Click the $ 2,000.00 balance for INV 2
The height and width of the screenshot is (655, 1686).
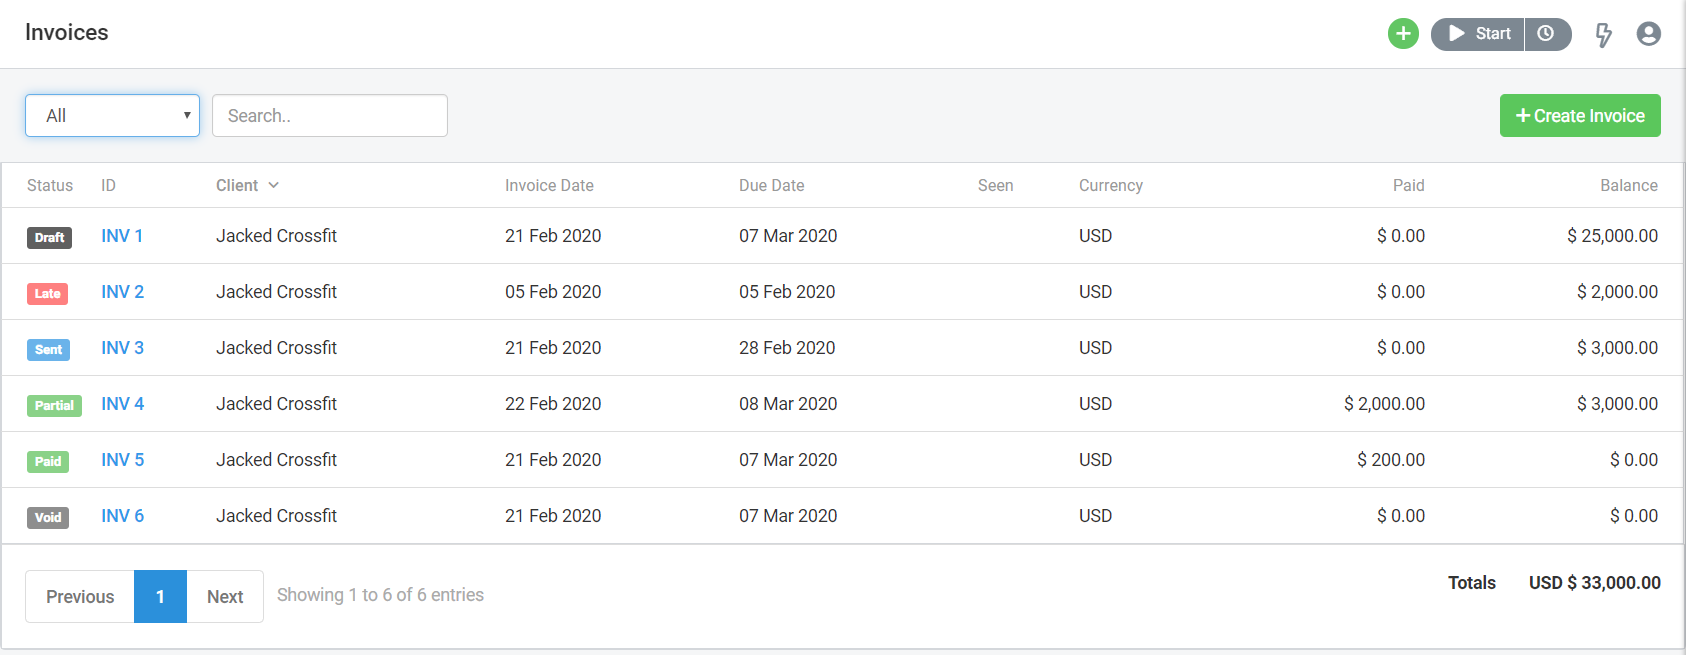[1617, 292]
